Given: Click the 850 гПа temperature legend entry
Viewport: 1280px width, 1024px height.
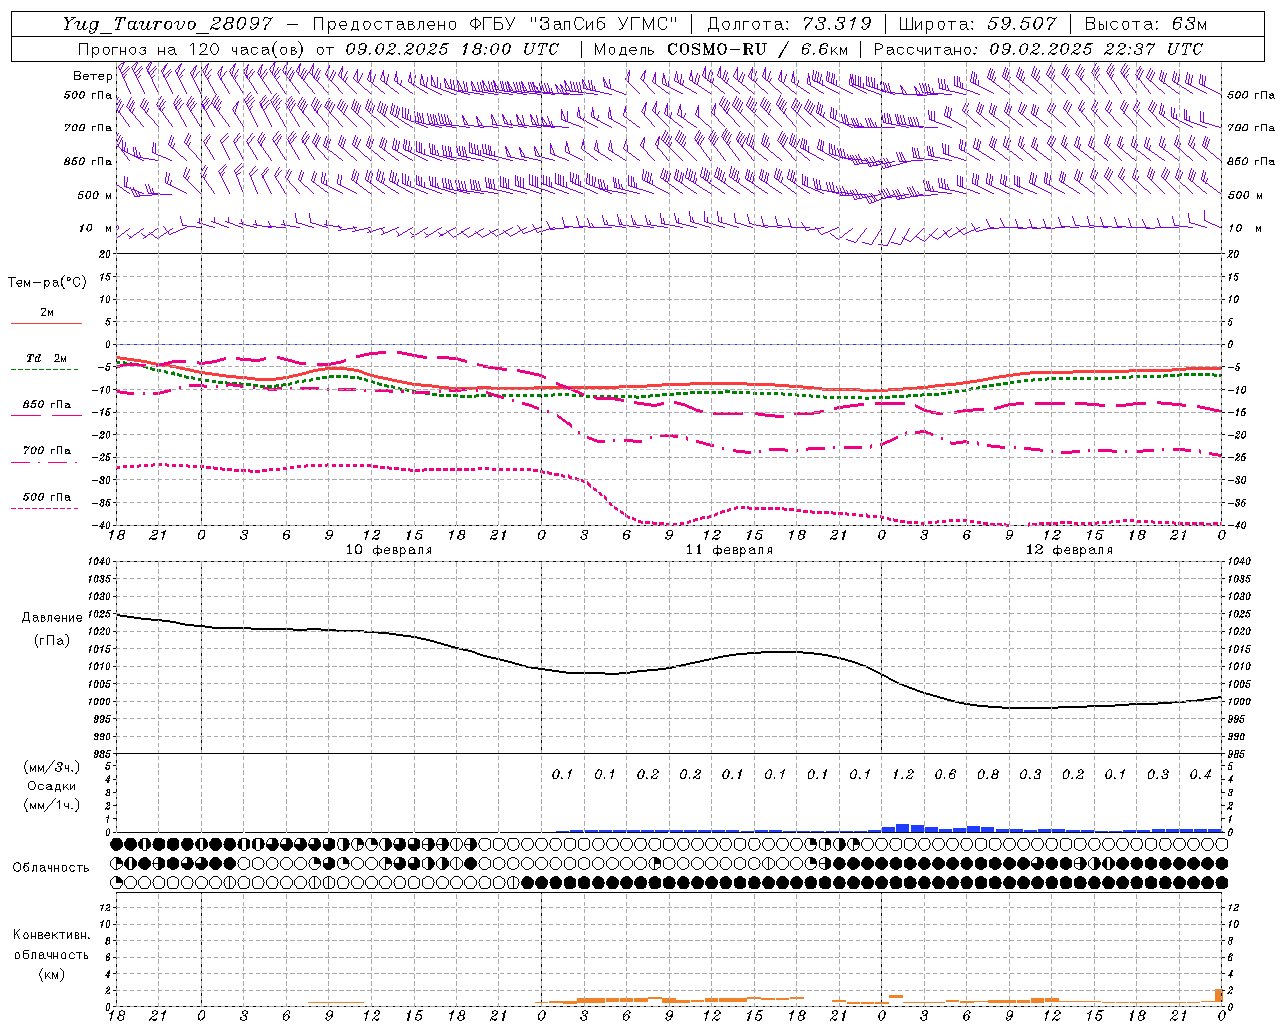Looking at the screenshot, I should tap(47, 405).
